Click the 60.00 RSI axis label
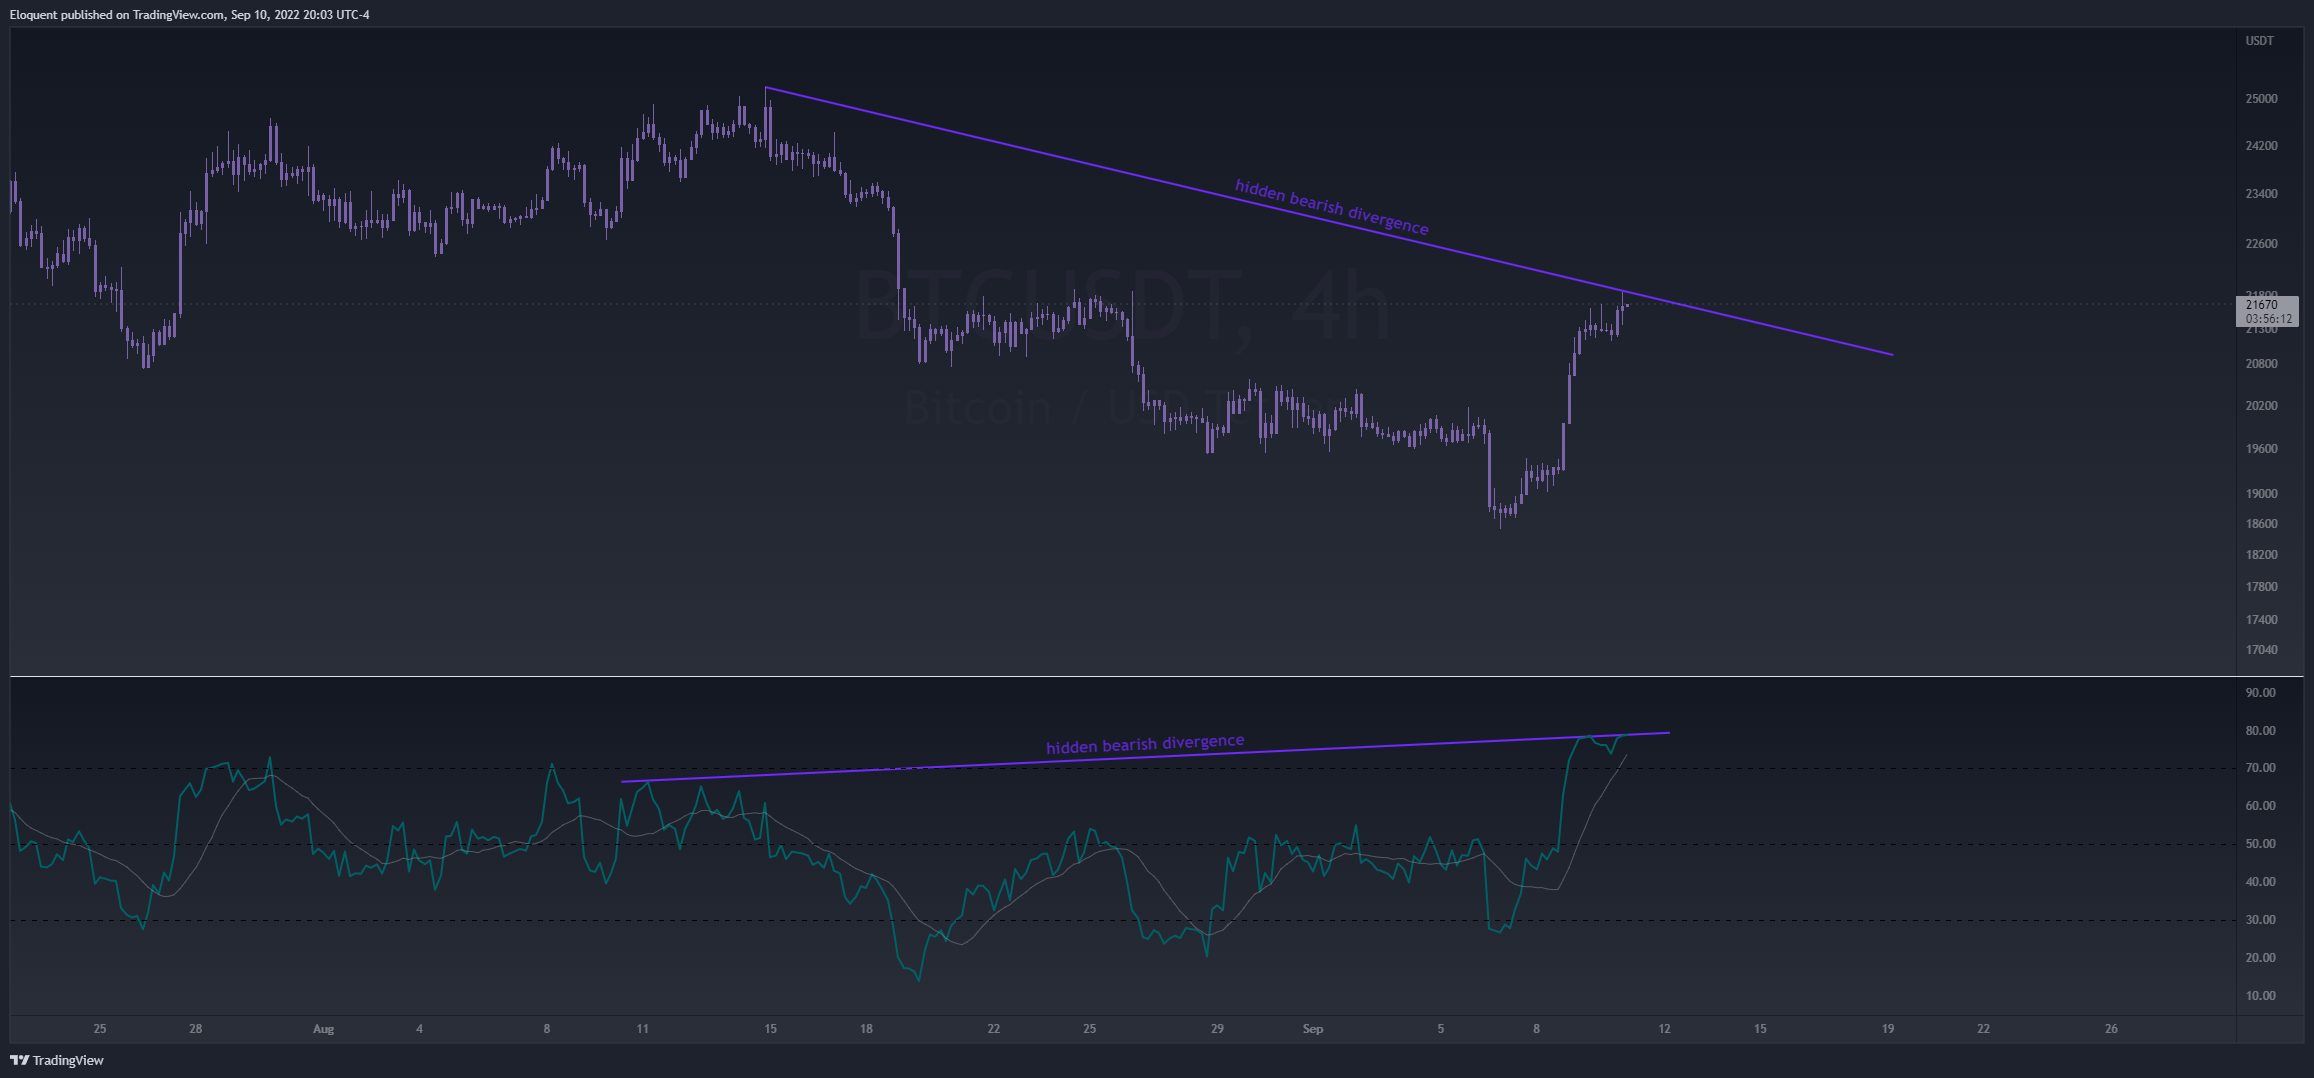This screenshot has width=2314, height=1078. (2260, 806)
